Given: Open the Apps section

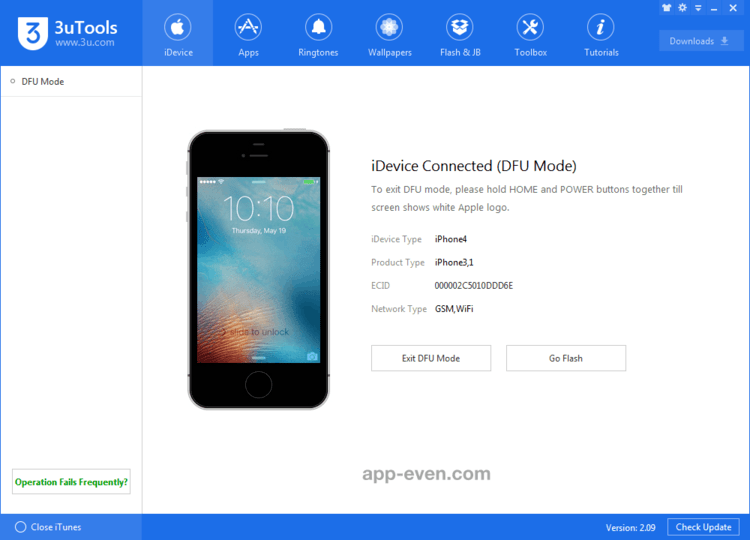Looking at the screenshot, I should click(248, 33).
